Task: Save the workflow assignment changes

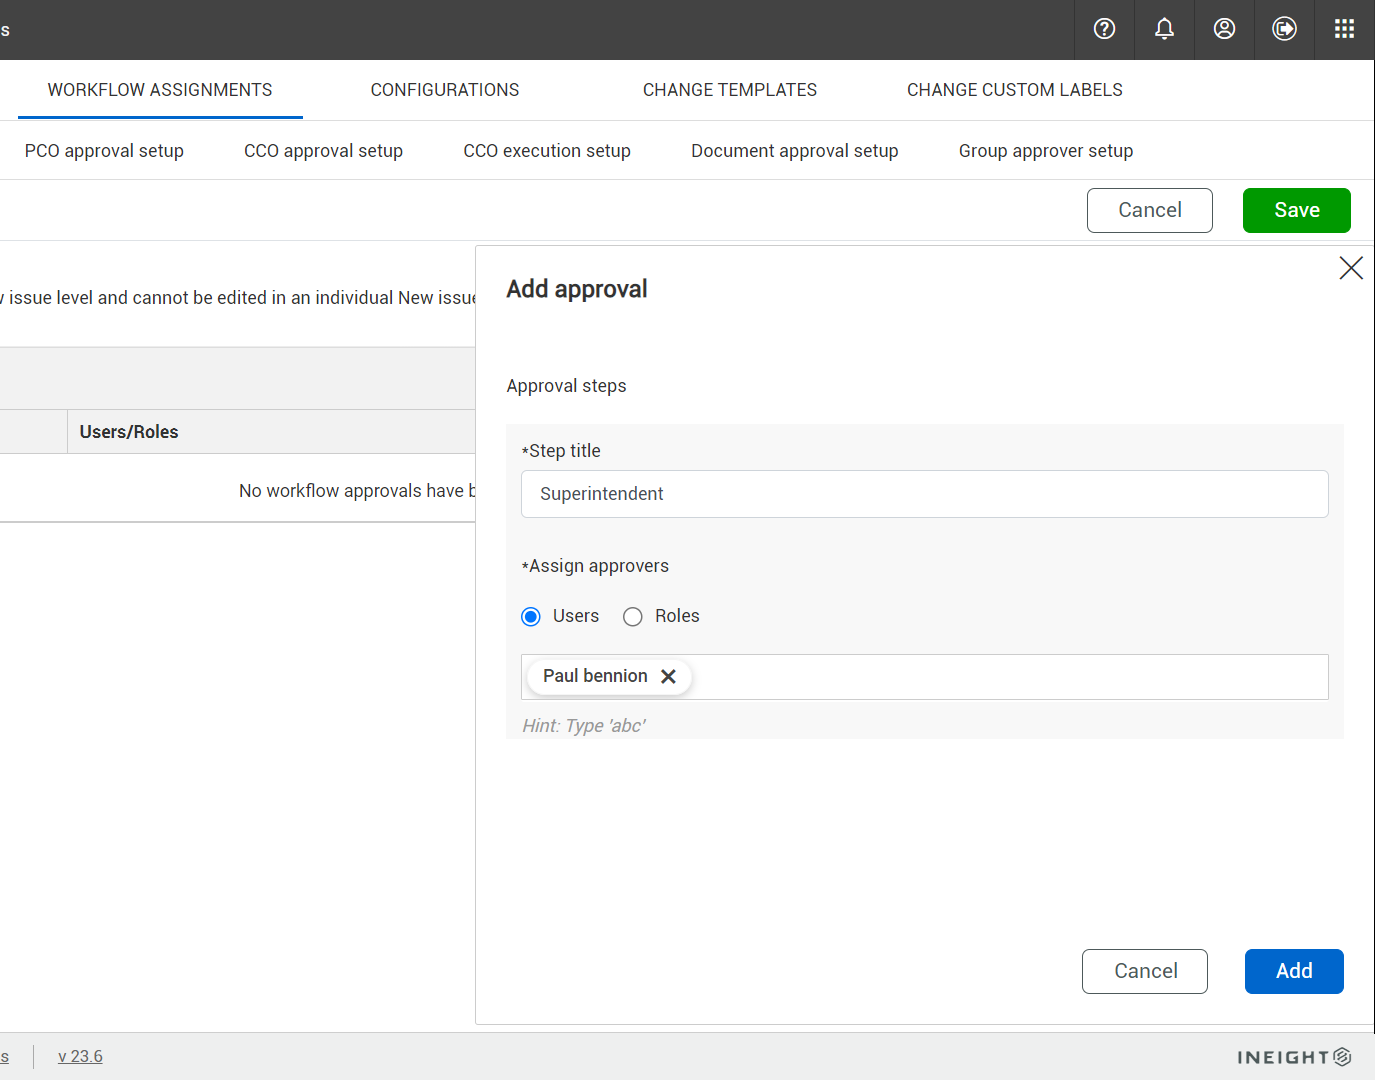Action: pyautogui.click(x=1296, y=210)
